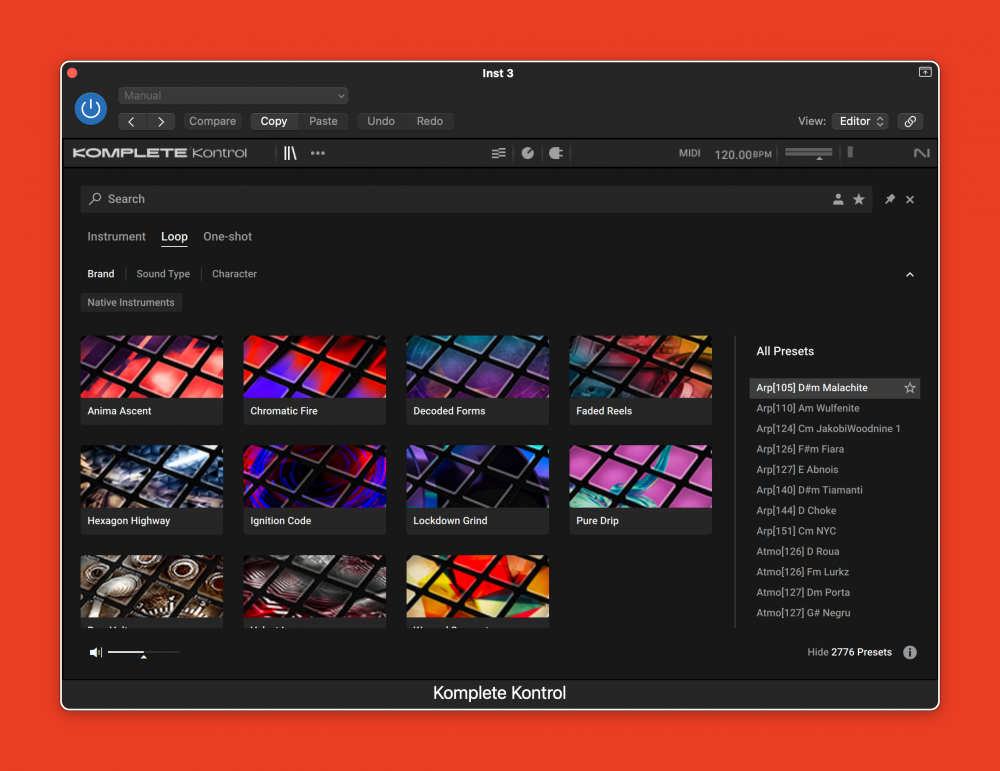The height and width of the screenshot is (771, 1000).
Task: Click the 120.00 BPM tempo value
Action: point(743,154)
